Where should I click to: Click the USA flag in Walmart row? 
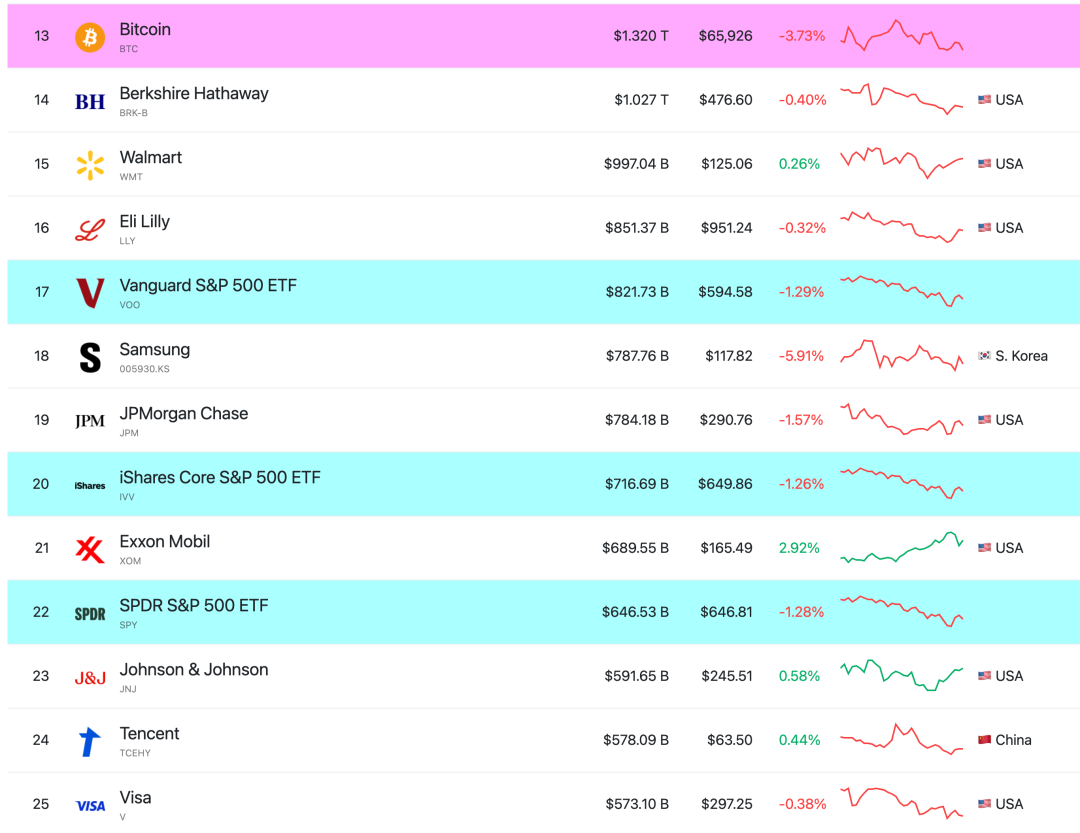[984, 163]
